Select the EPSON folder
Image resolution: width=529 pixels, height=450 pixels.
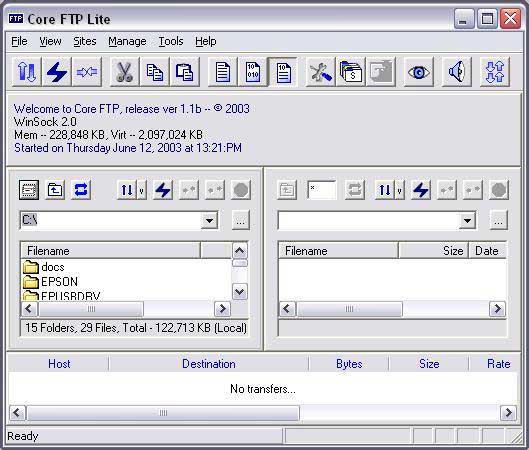50,281
